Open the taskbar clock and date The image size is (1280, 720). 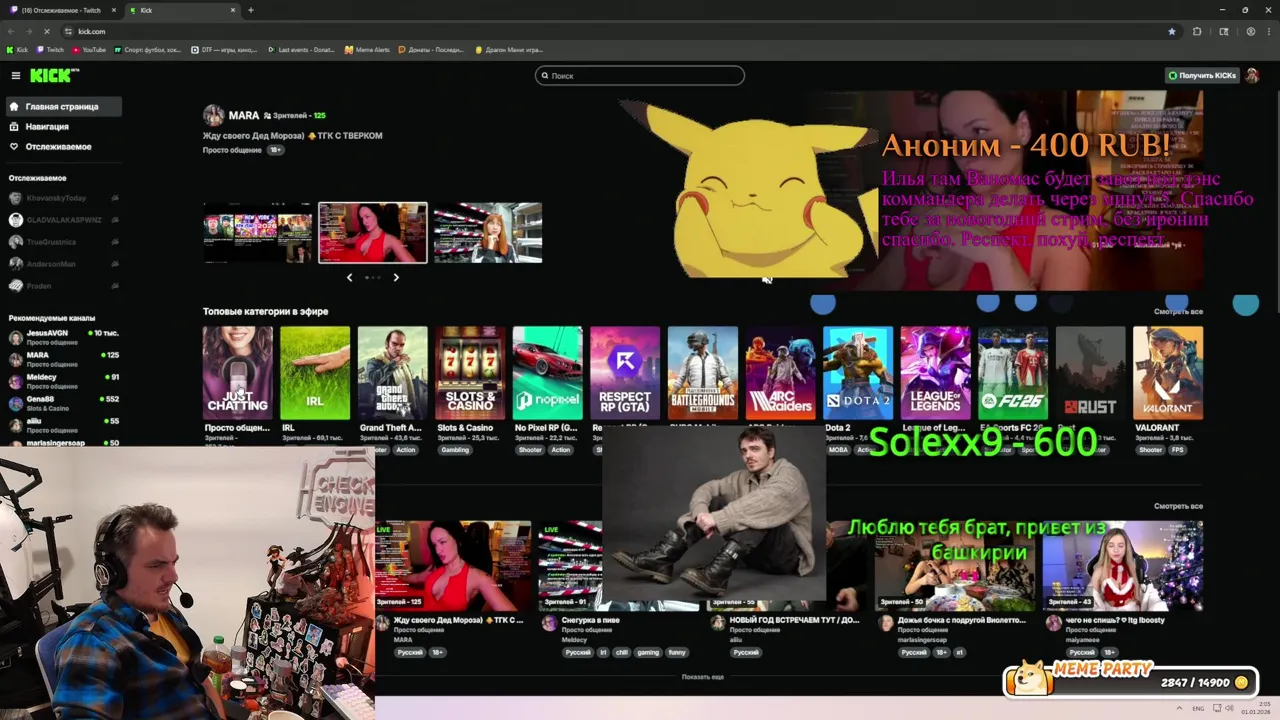click(1256, 708)
